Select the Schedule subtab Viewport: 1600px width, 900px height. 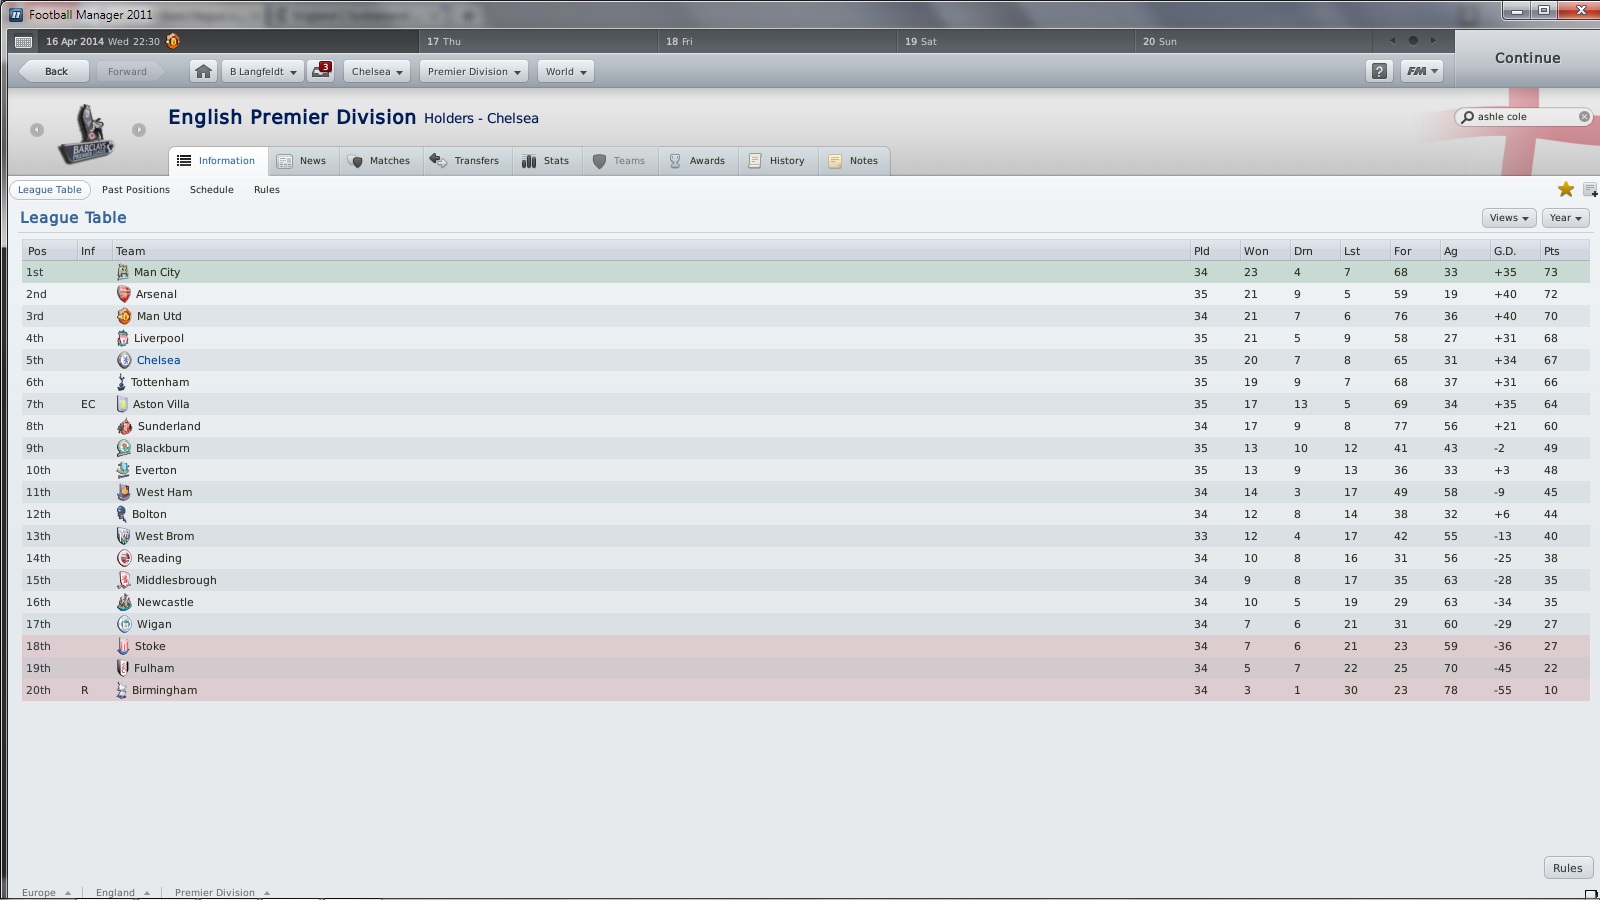(212, 190)
